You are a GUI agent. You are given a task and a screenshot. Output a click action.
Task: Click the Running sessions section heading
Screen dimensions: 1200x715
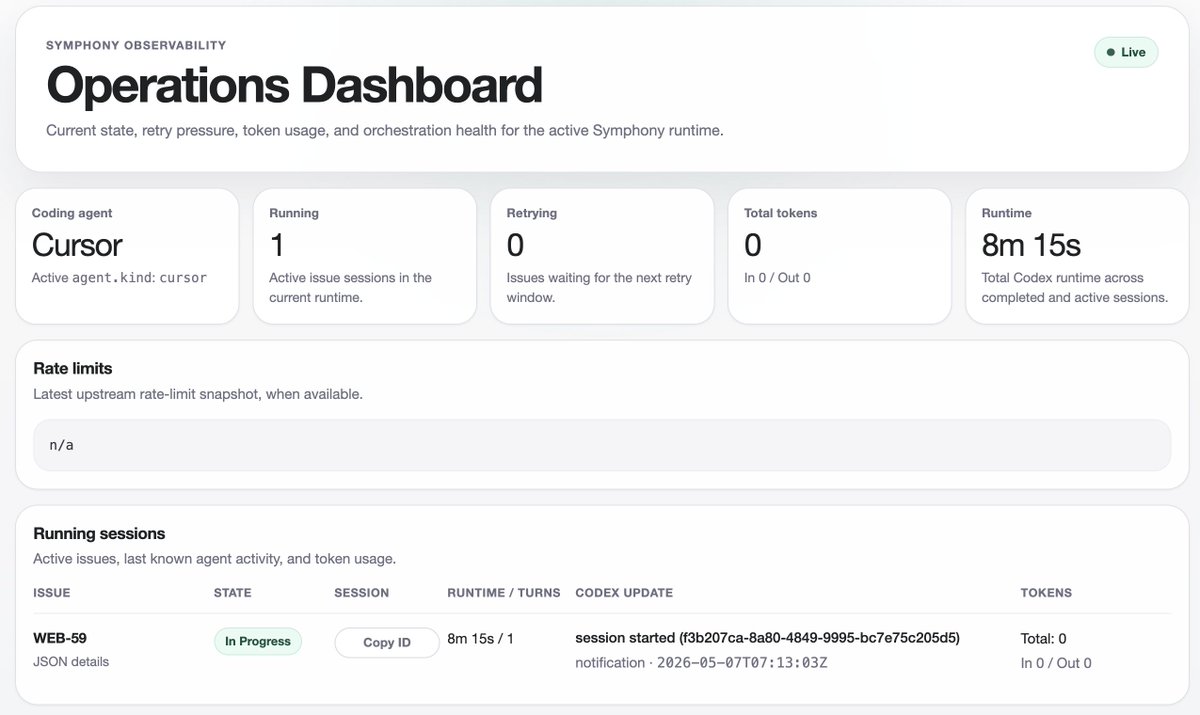[99, 533]
